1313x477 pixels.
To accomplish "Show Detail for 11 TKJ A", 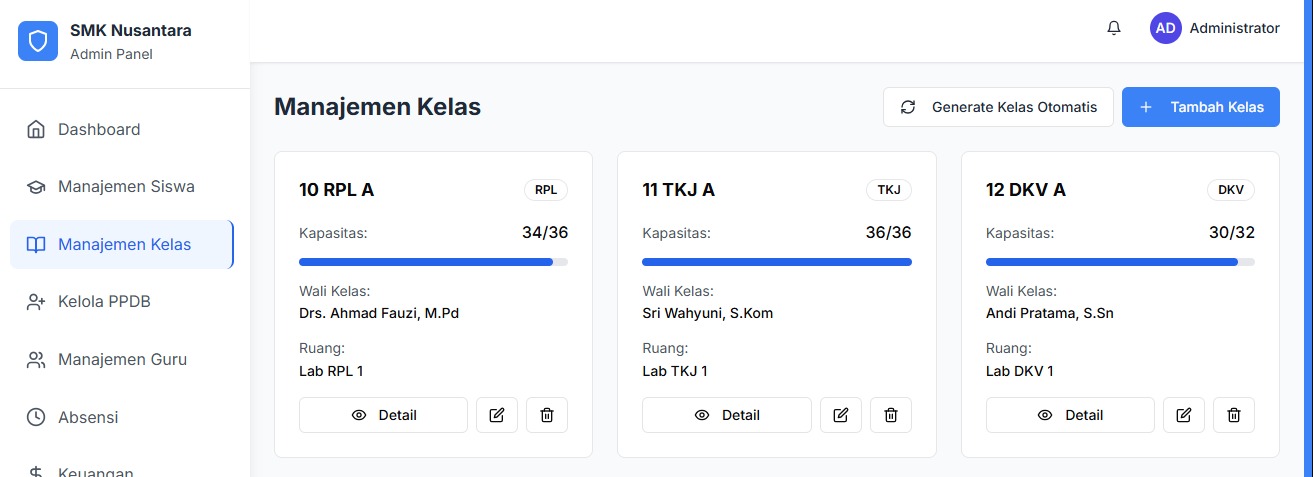I will 727,415.
